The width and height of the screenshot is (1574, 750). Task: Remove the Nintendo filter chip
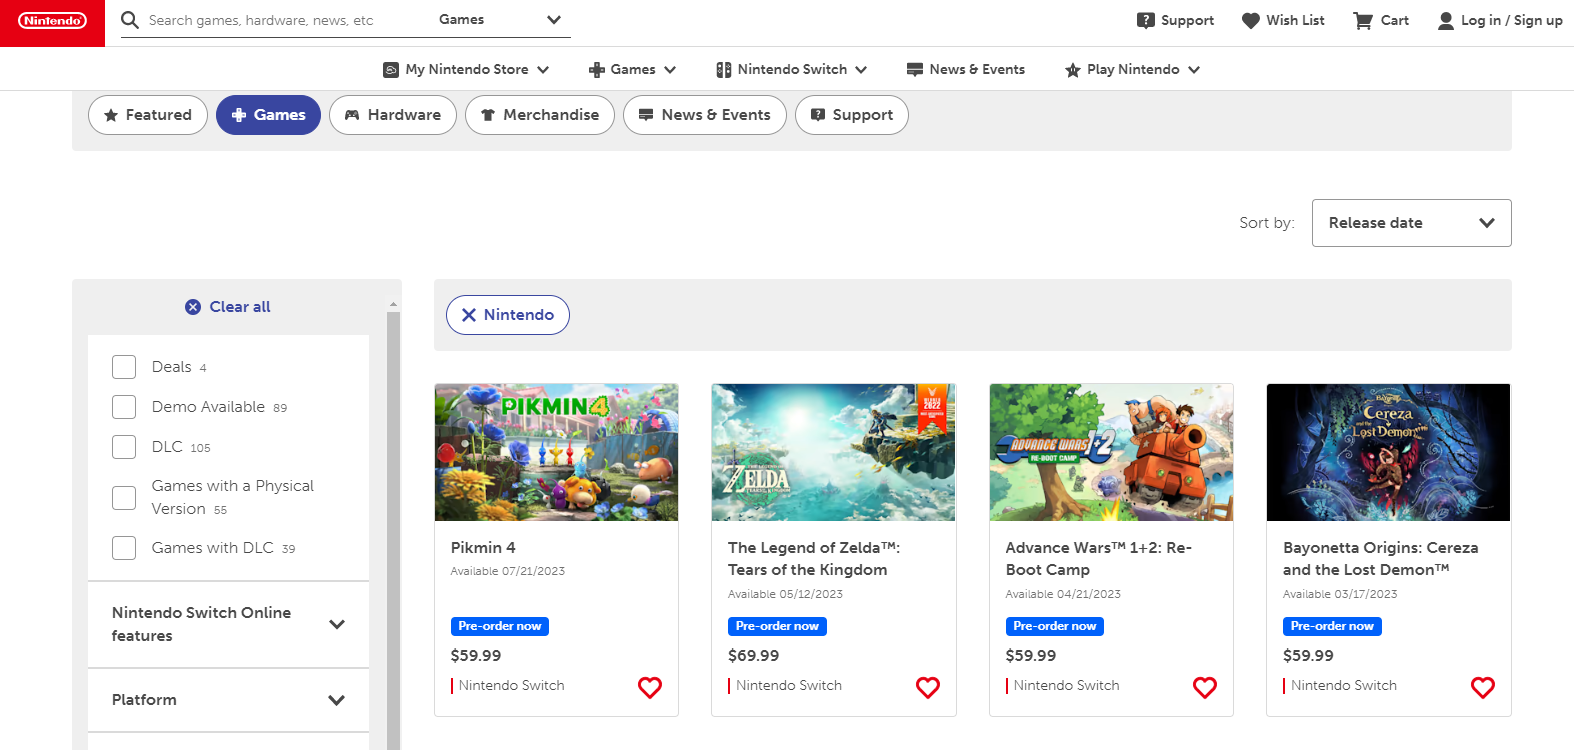click(x=469, y=315)
